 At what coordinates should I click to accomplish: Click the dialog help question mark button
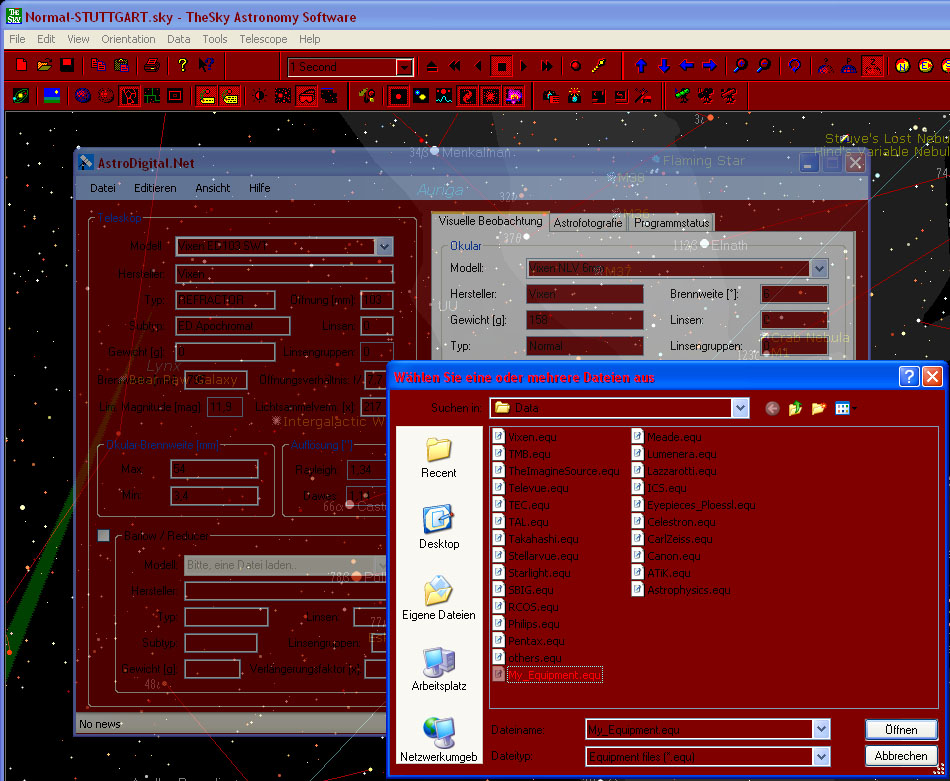pyautogui.click(x=908, y=377)
